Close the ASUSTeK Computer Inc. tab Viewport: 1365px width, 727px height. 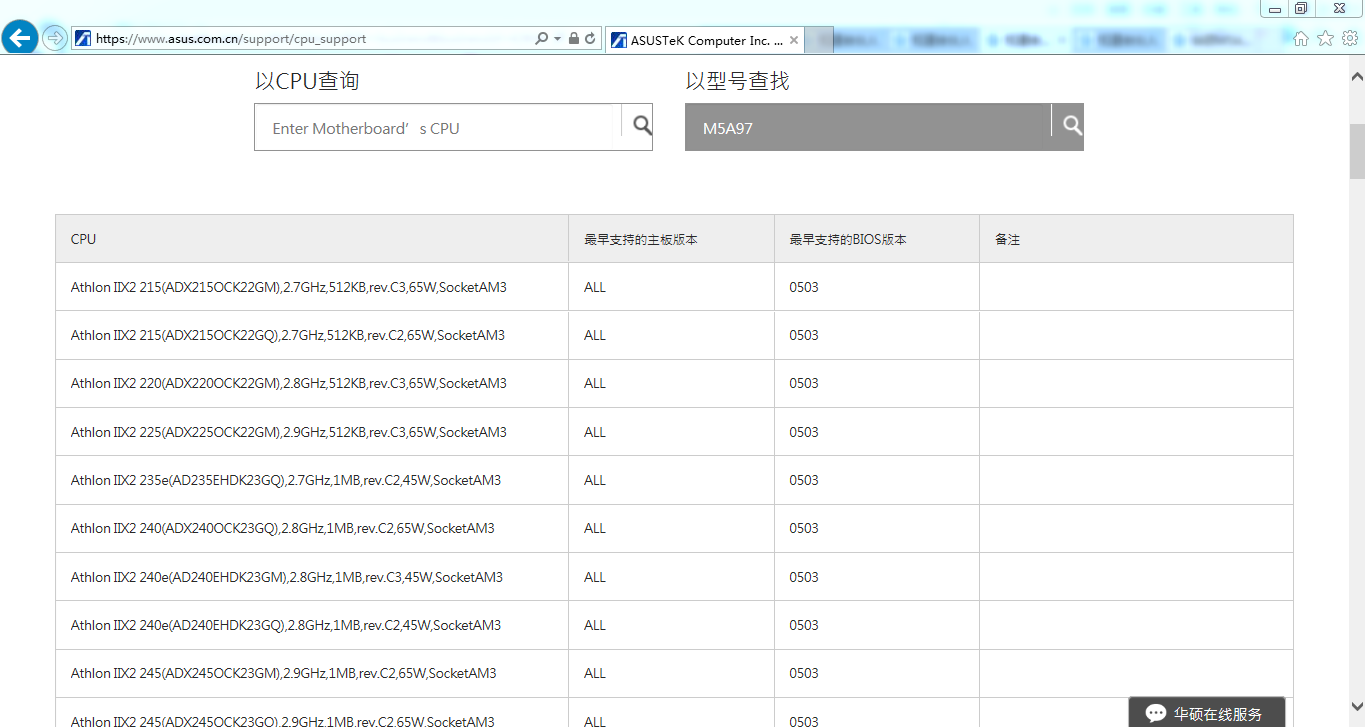(x=794, y=40)
